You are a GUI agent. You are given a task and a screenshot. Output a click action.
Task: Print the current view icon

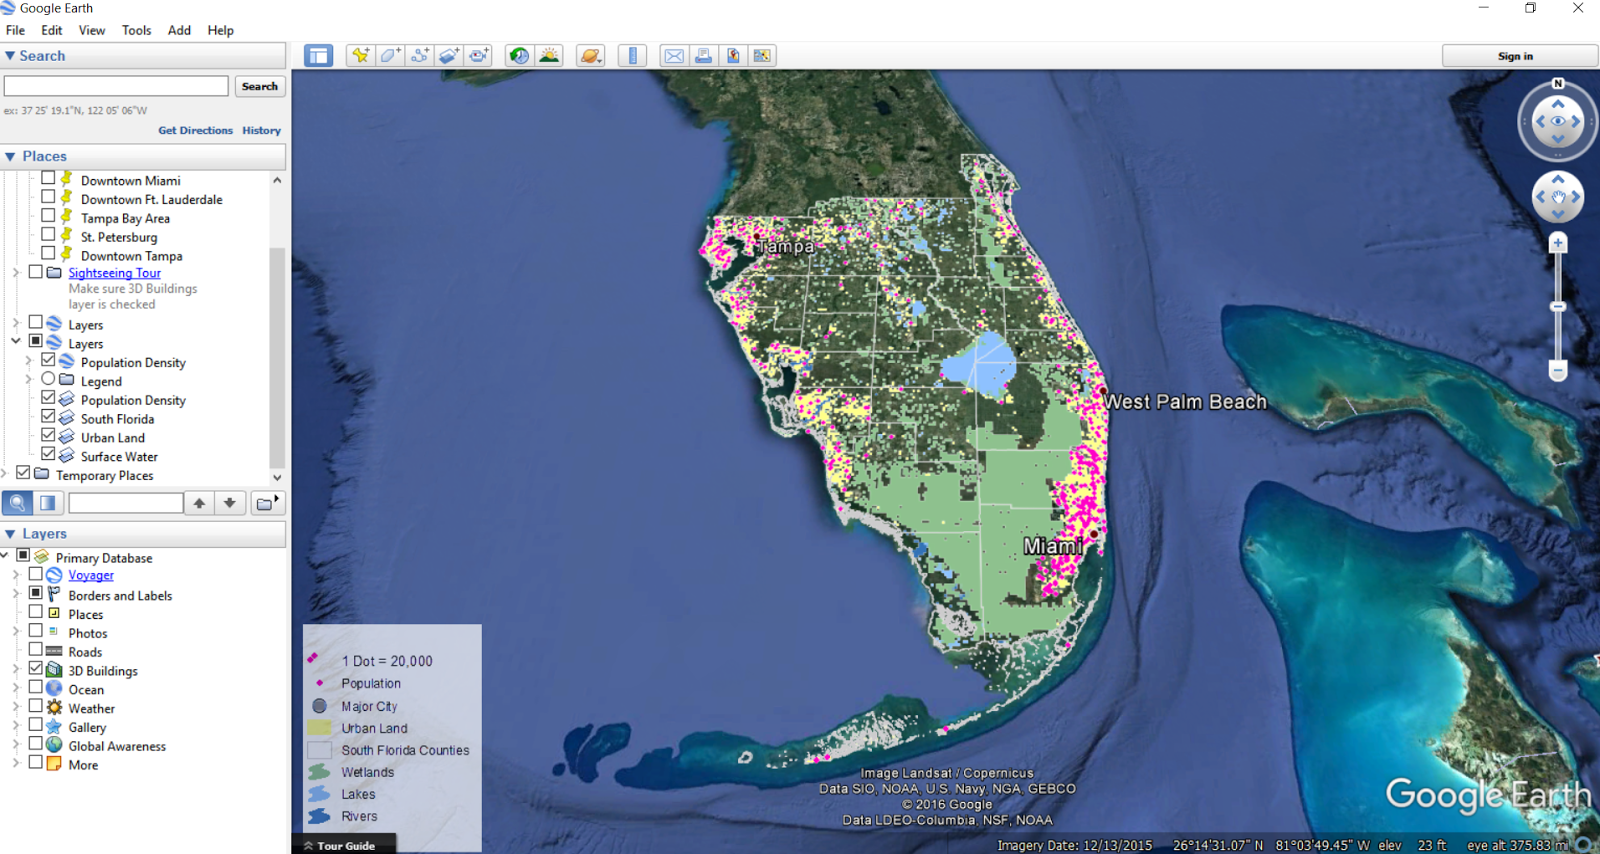[704, 56]
